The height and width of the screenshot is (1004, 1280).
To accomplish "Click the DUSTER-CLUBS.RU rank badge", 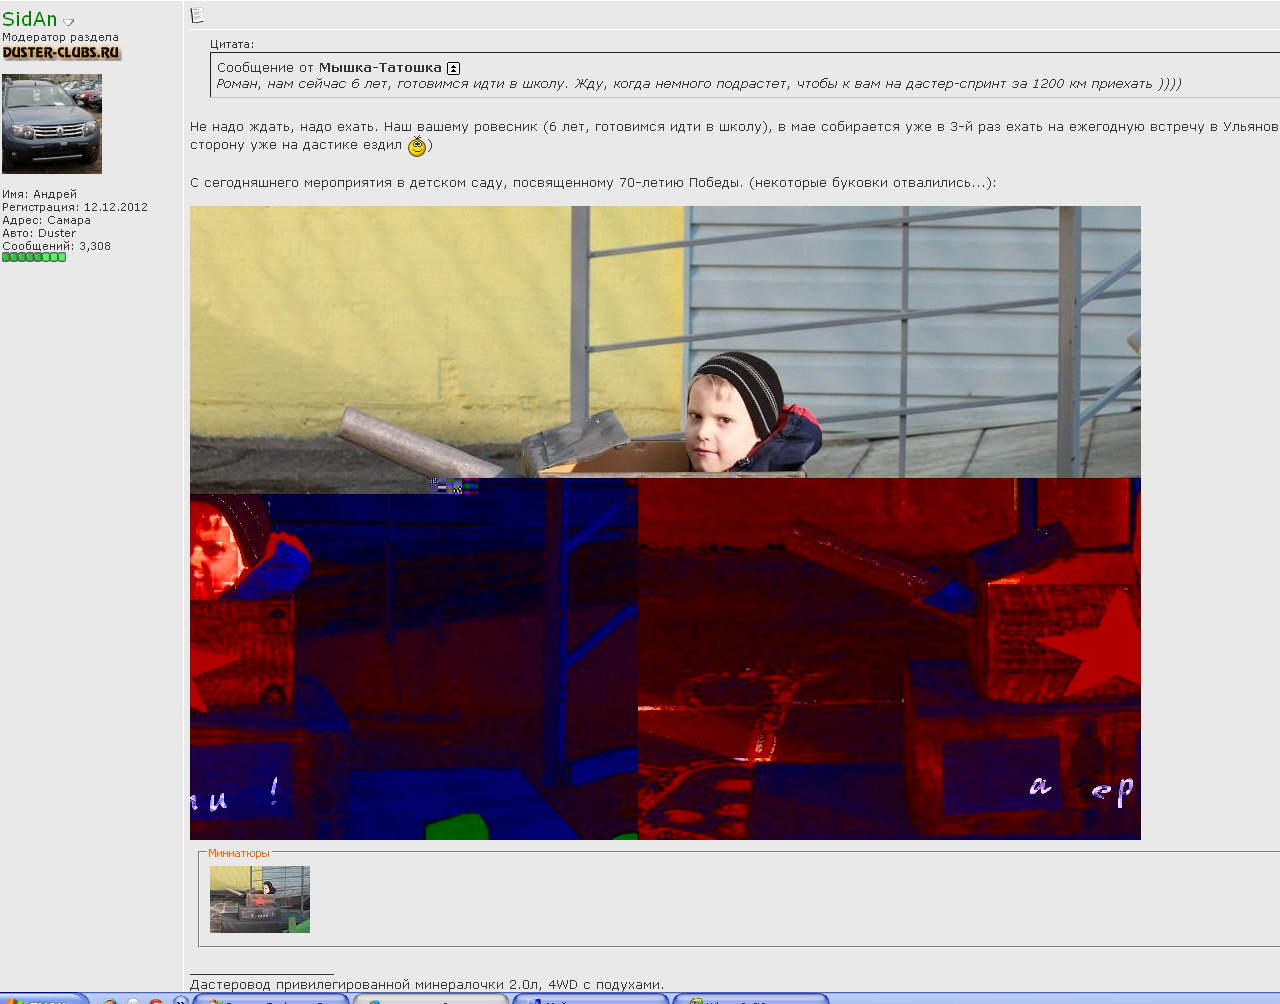I will coord(62,53).
